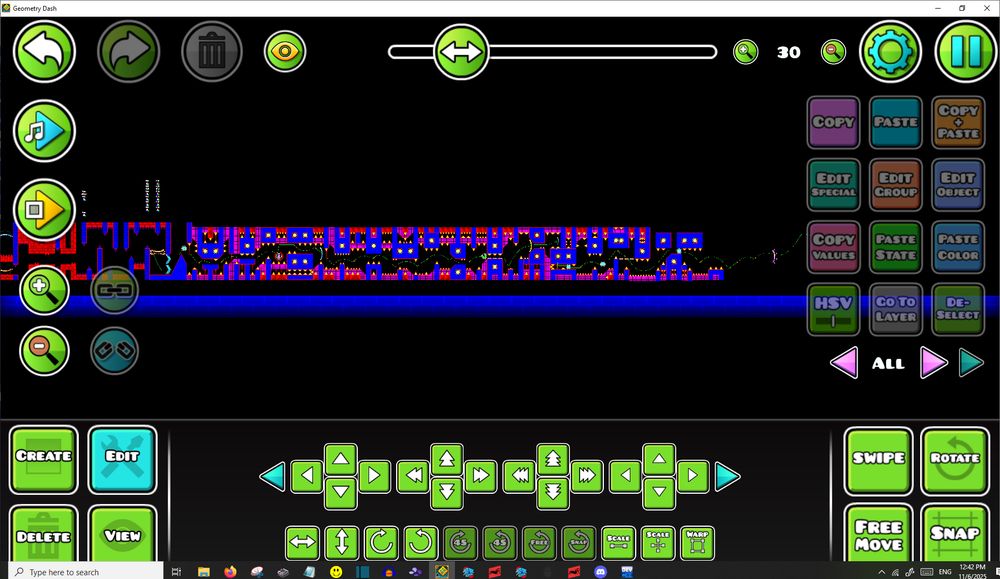The image size is (1000, 579).
Task: Click the Copy button
Action: click(833, 122)
